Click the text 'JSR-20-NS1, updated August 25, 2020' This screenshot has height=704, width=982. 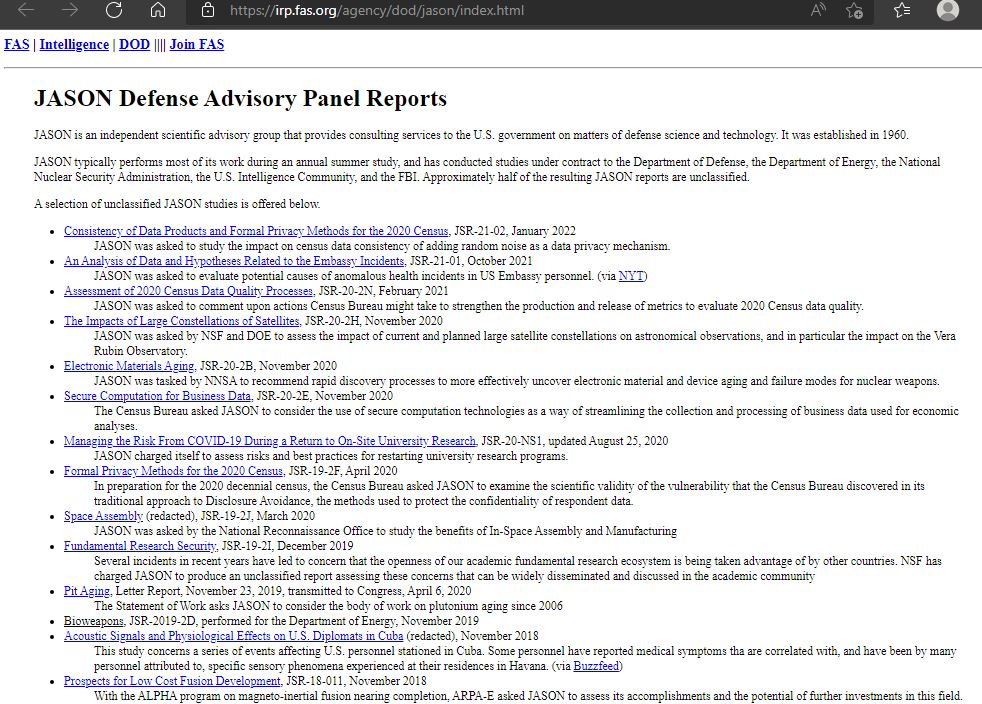tap(575, 442)
